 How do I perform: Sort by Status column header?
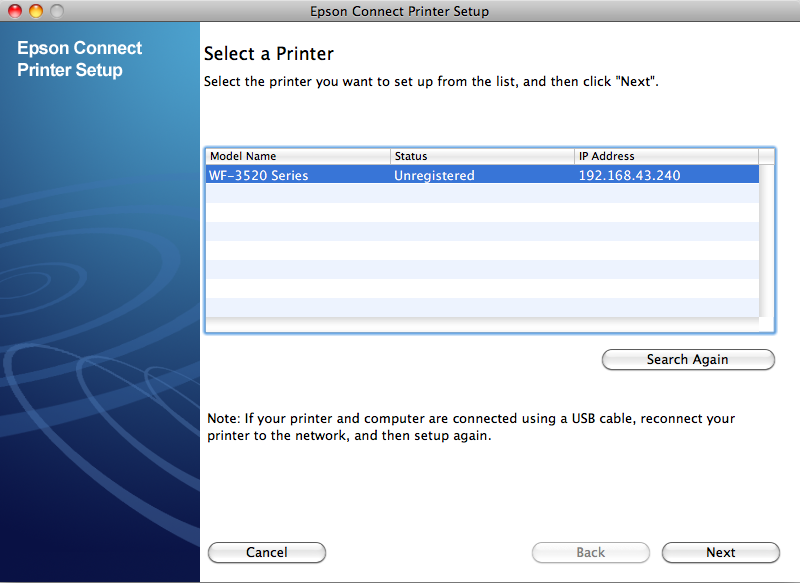[481, 156]
